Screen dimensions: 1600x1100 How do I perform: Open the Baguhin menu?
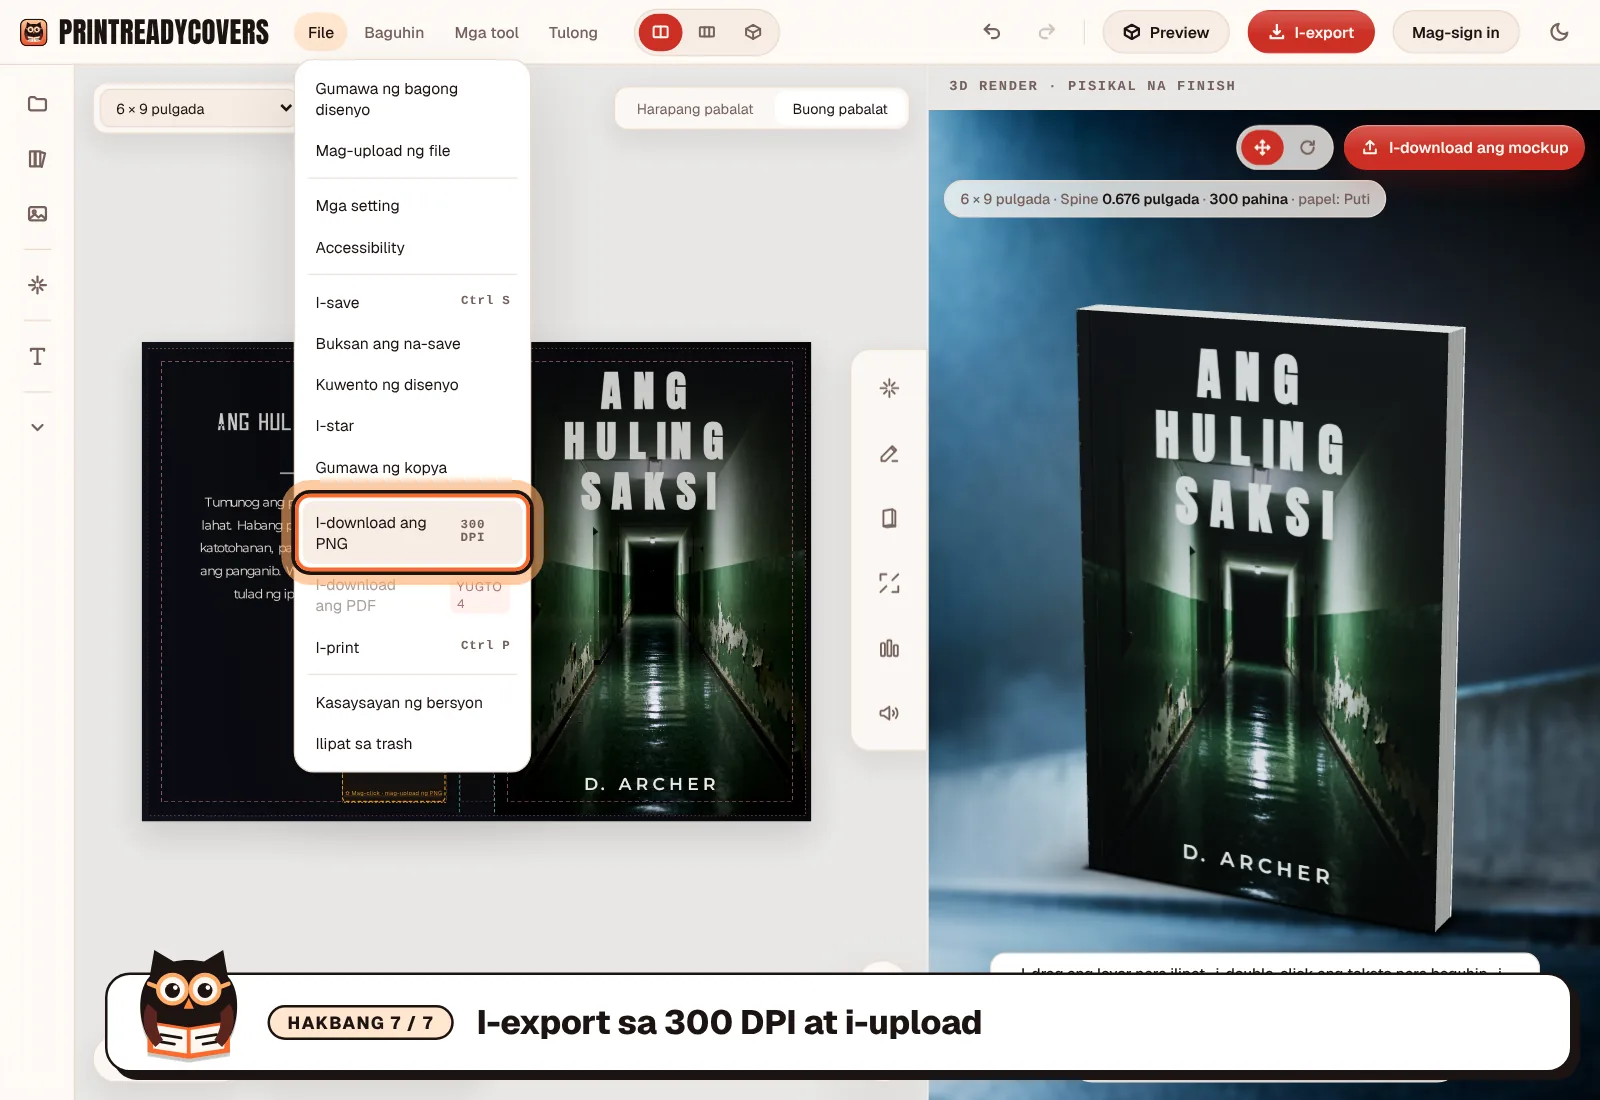[394, 32]
